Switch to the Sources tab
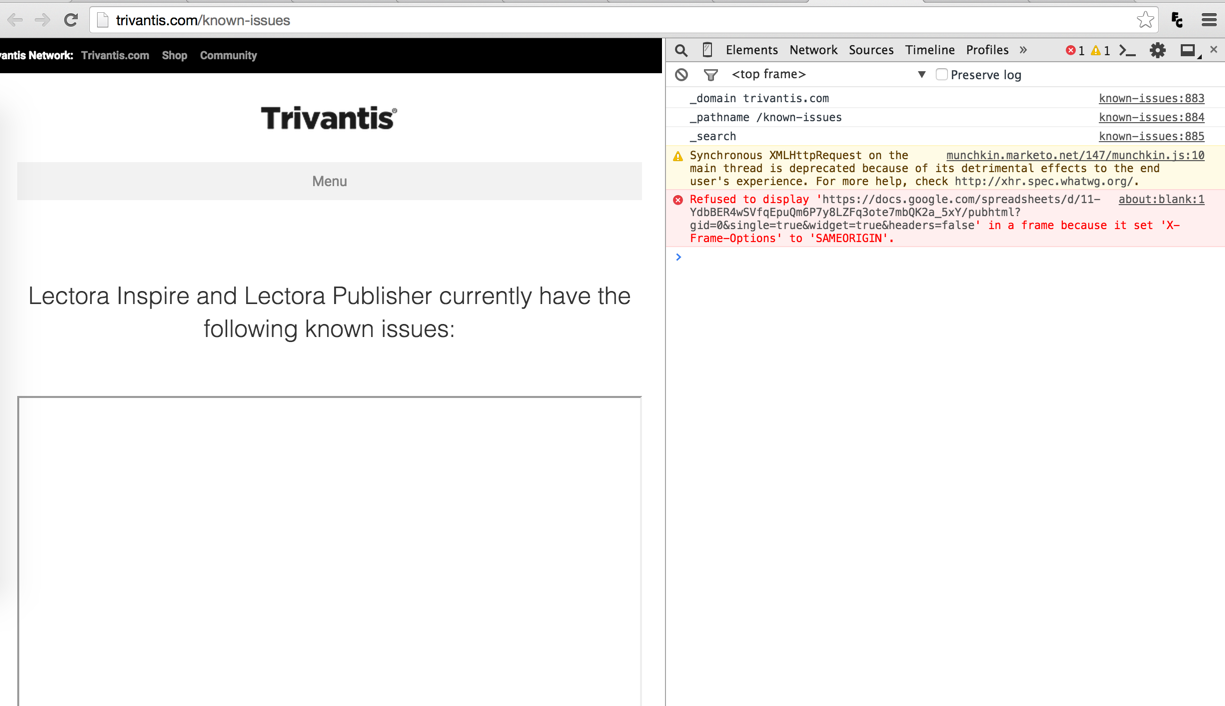 [871, 50]
